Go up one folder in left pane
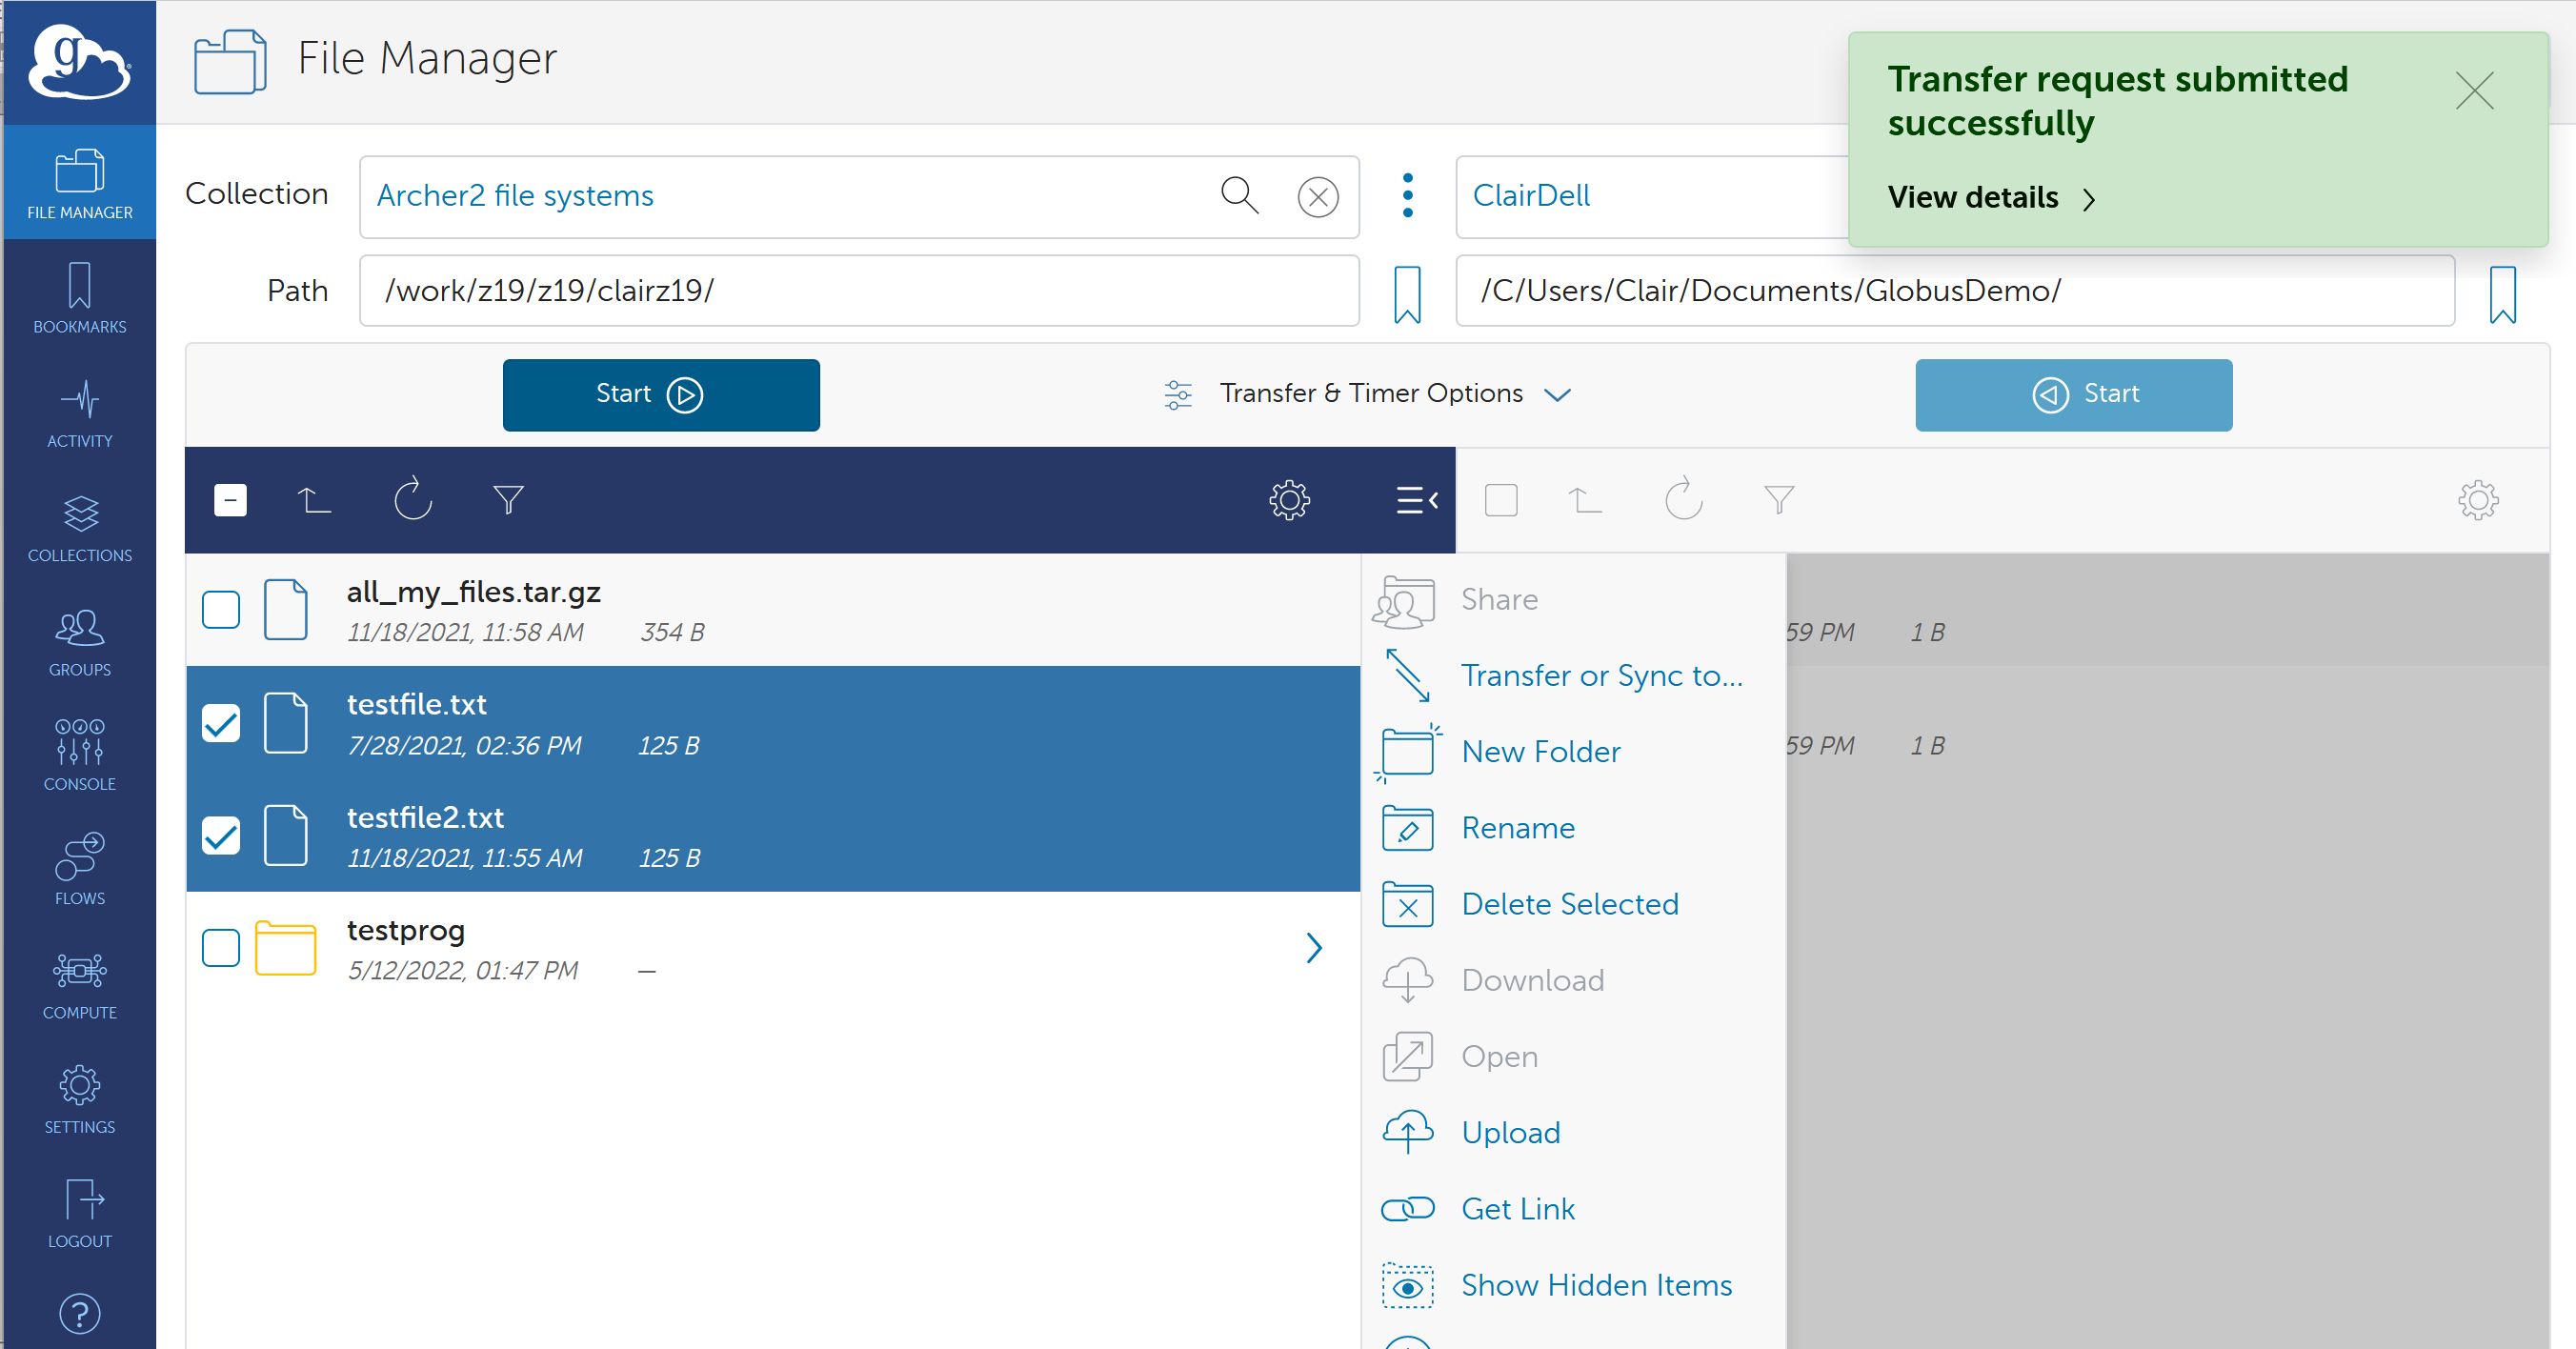Screen dimensions: 2576x1349 pos(314,499)
